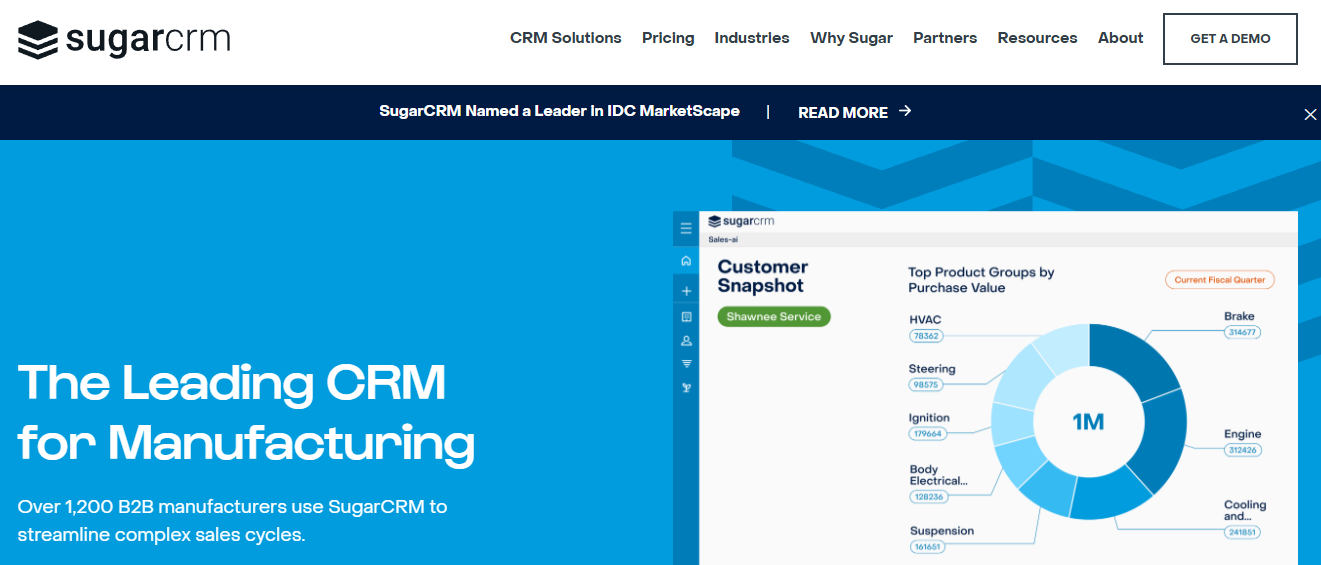
Task: Click the plant icon in the dashboard sidebar
Action: click(x=686, y=387)
